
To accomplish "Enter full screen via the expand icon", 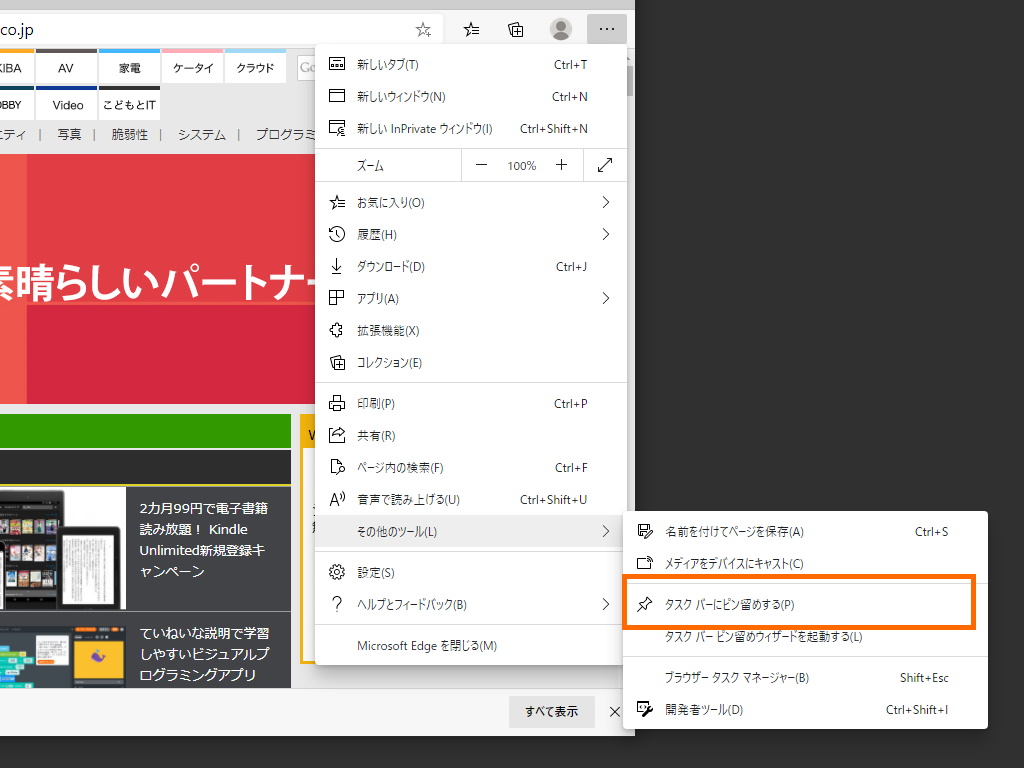I will click(x=604, y=165).
